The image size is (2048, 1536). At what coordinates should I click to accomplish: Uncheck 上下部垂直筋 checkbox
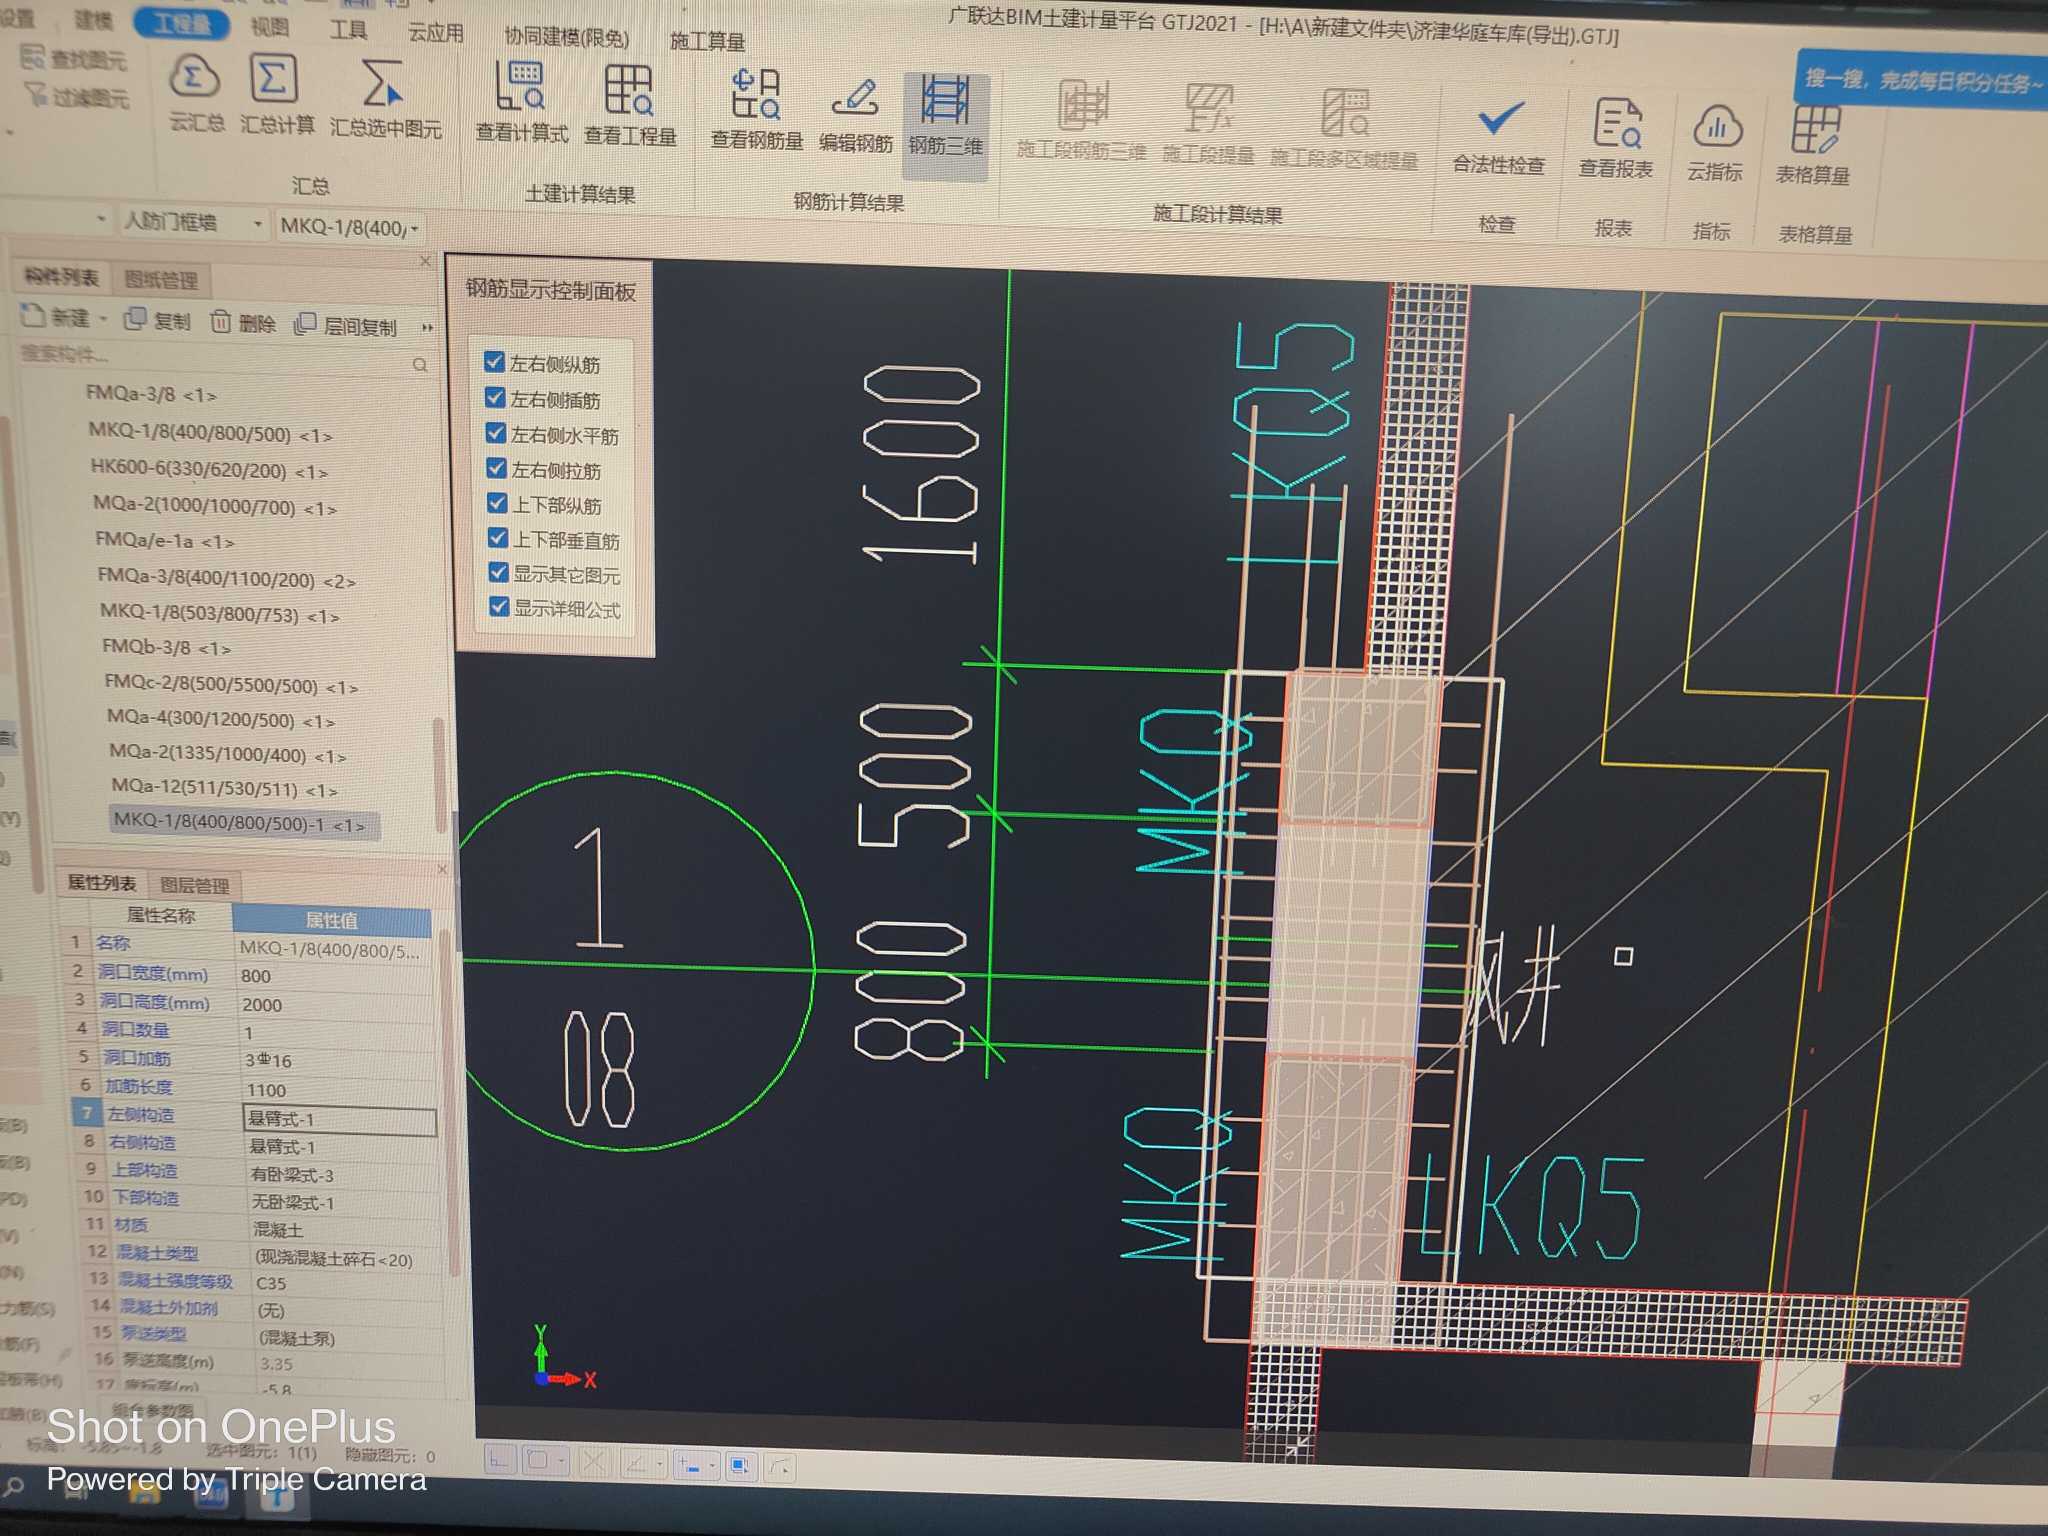[499, 537]
